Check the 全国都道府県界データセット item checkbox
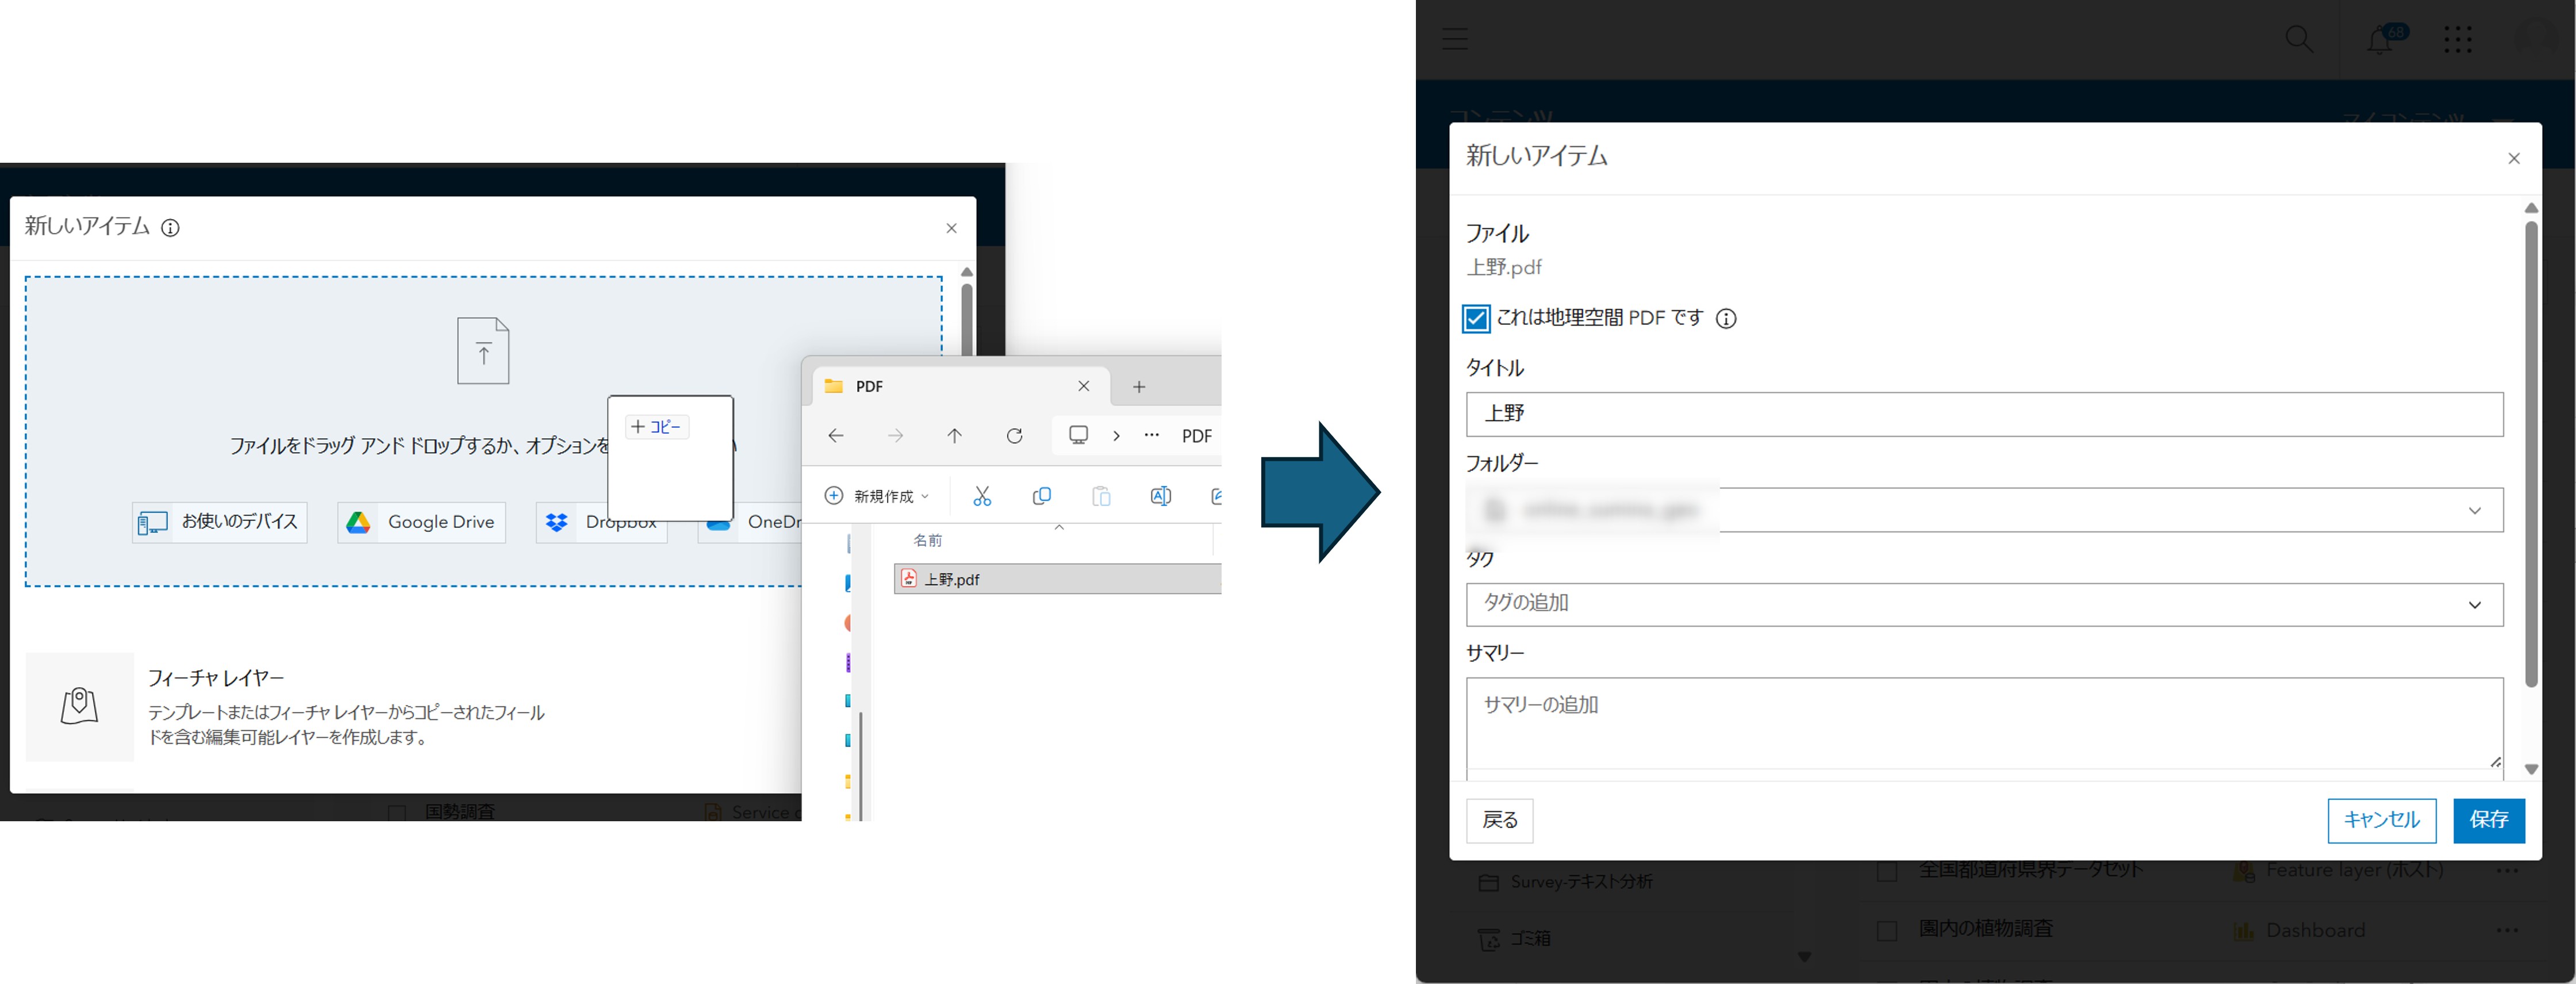Image resolution: width=2576 pixels, height=984 pixels. pos(1887,872)
